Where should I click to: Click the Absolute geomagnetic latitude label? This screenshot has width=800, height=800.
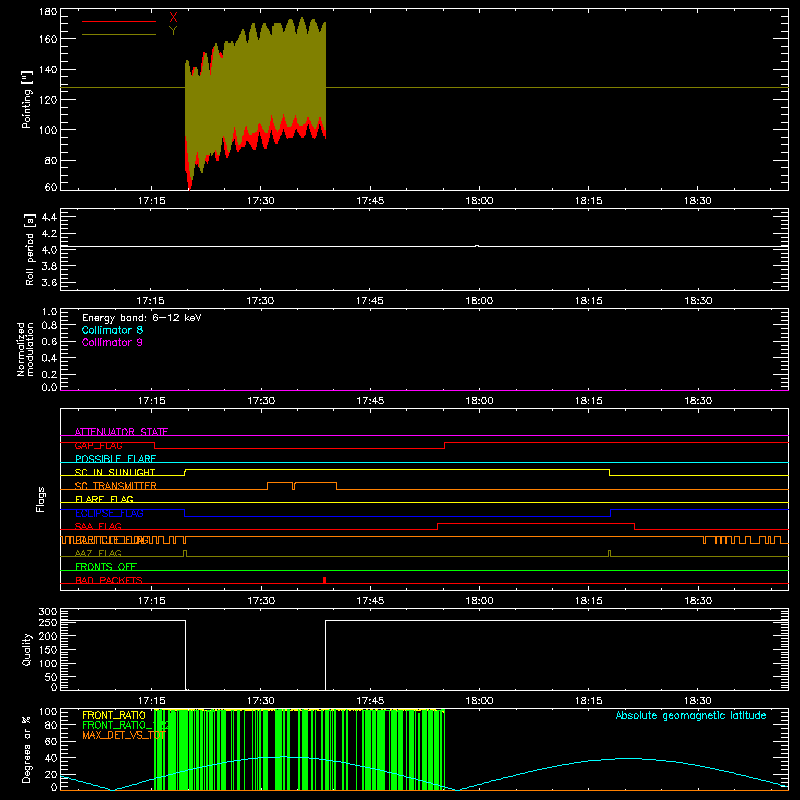pyautogui.click(x=691, y=715)
